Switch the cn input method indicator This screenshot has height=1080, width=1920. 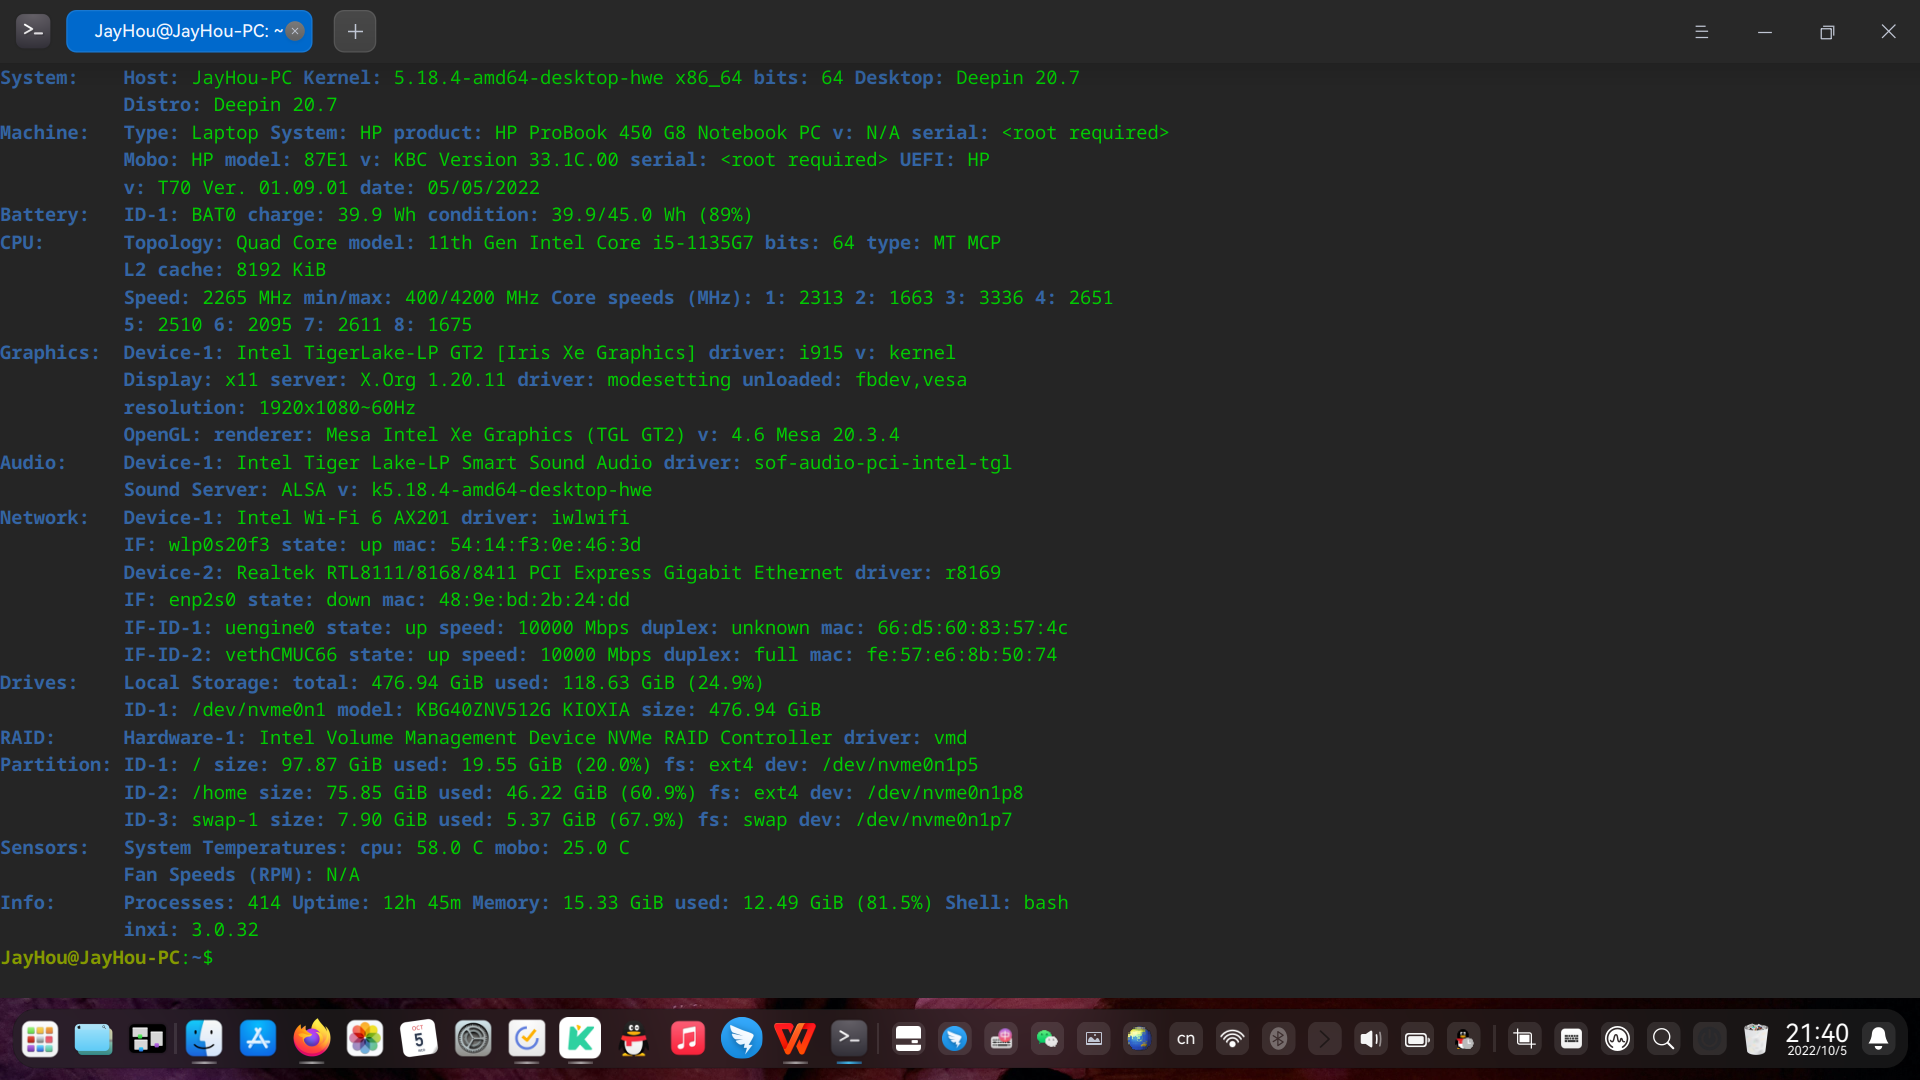1186,1039
